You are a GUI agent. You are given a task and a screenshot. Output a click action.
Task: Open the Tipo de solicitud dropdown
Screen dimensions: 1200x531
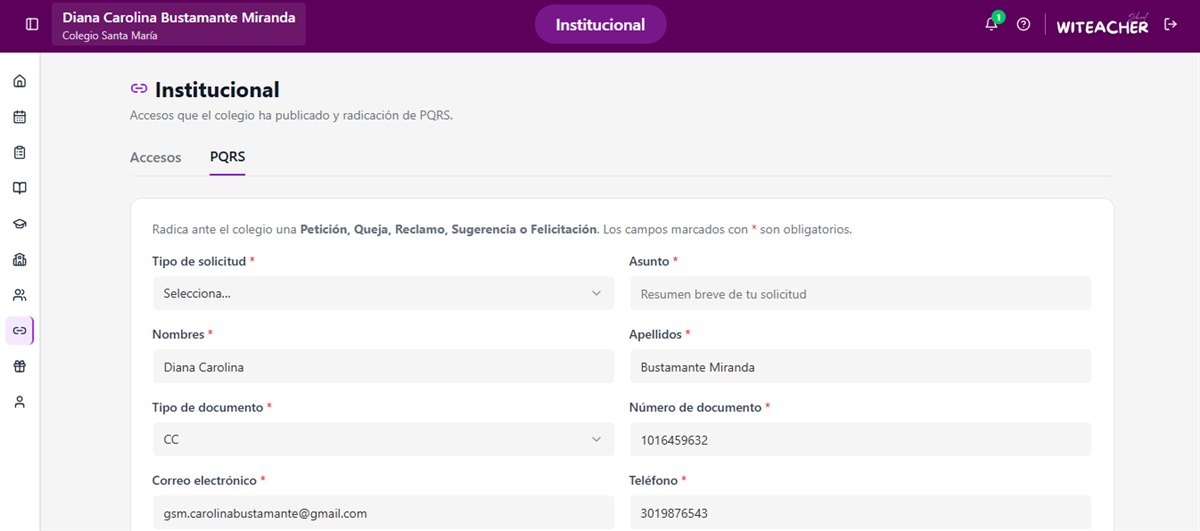(383, 293)
